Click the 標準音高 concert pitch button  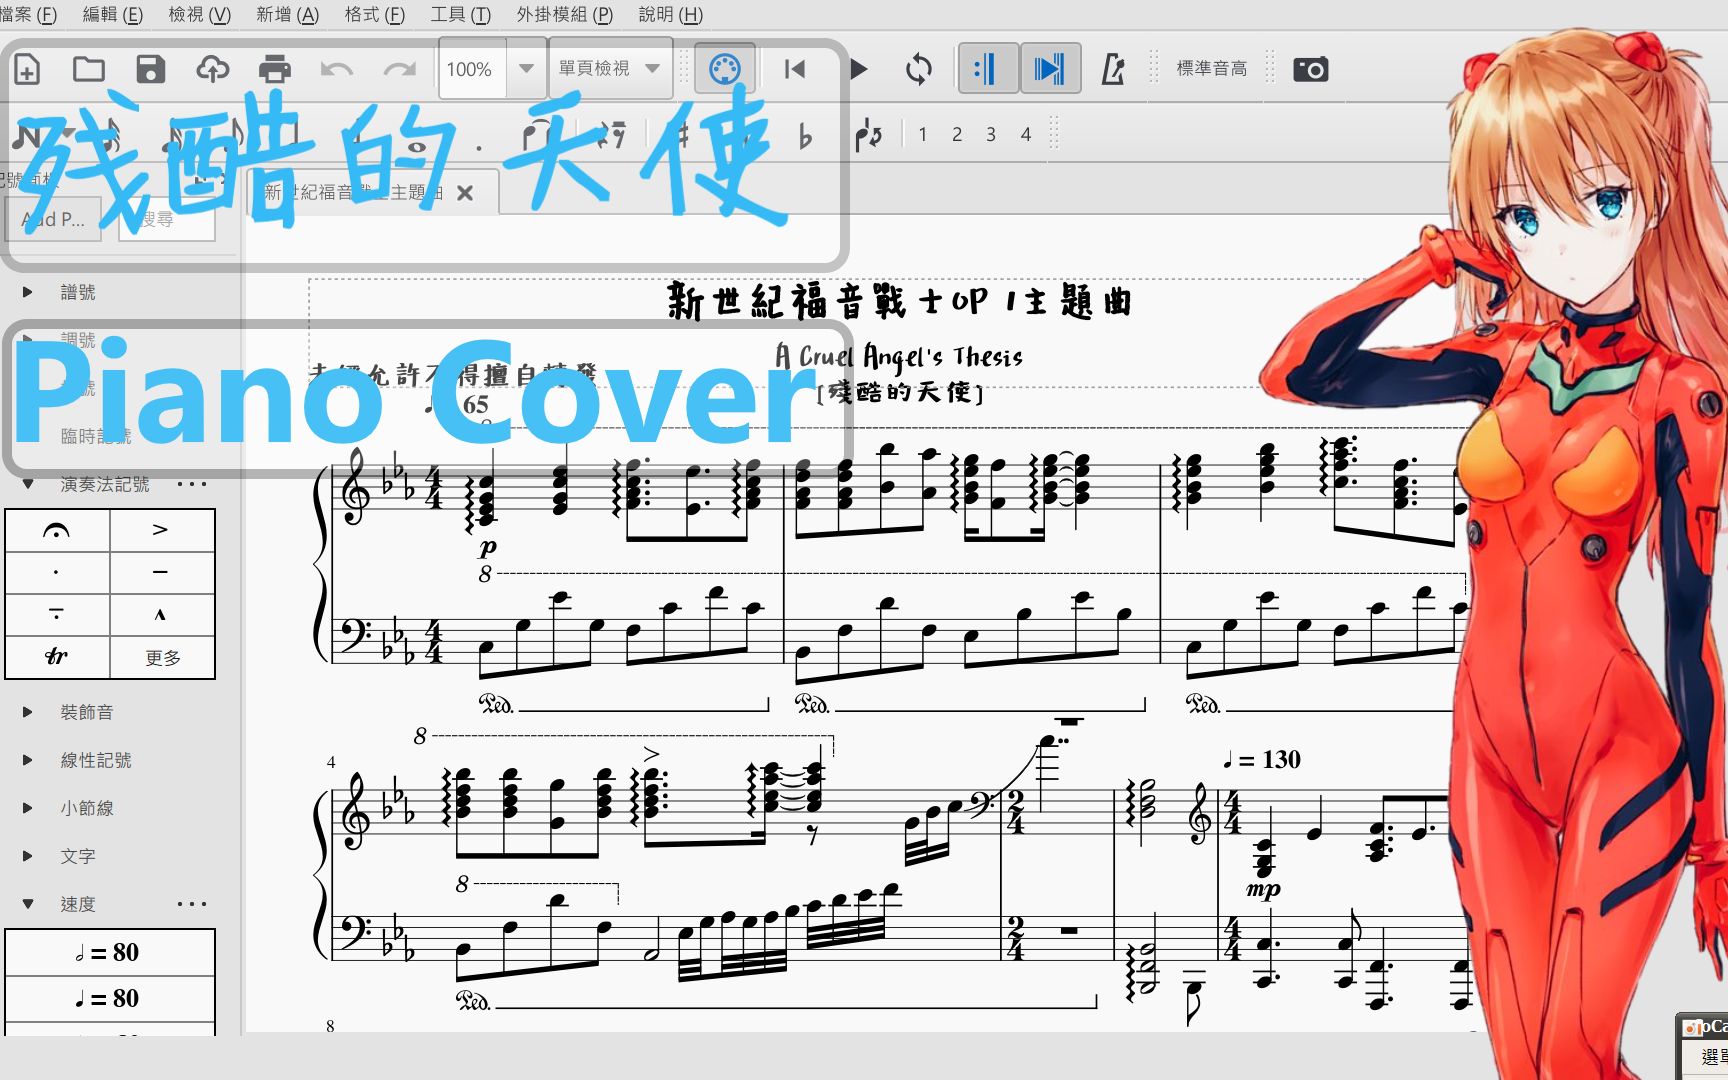pos(1212,68)
